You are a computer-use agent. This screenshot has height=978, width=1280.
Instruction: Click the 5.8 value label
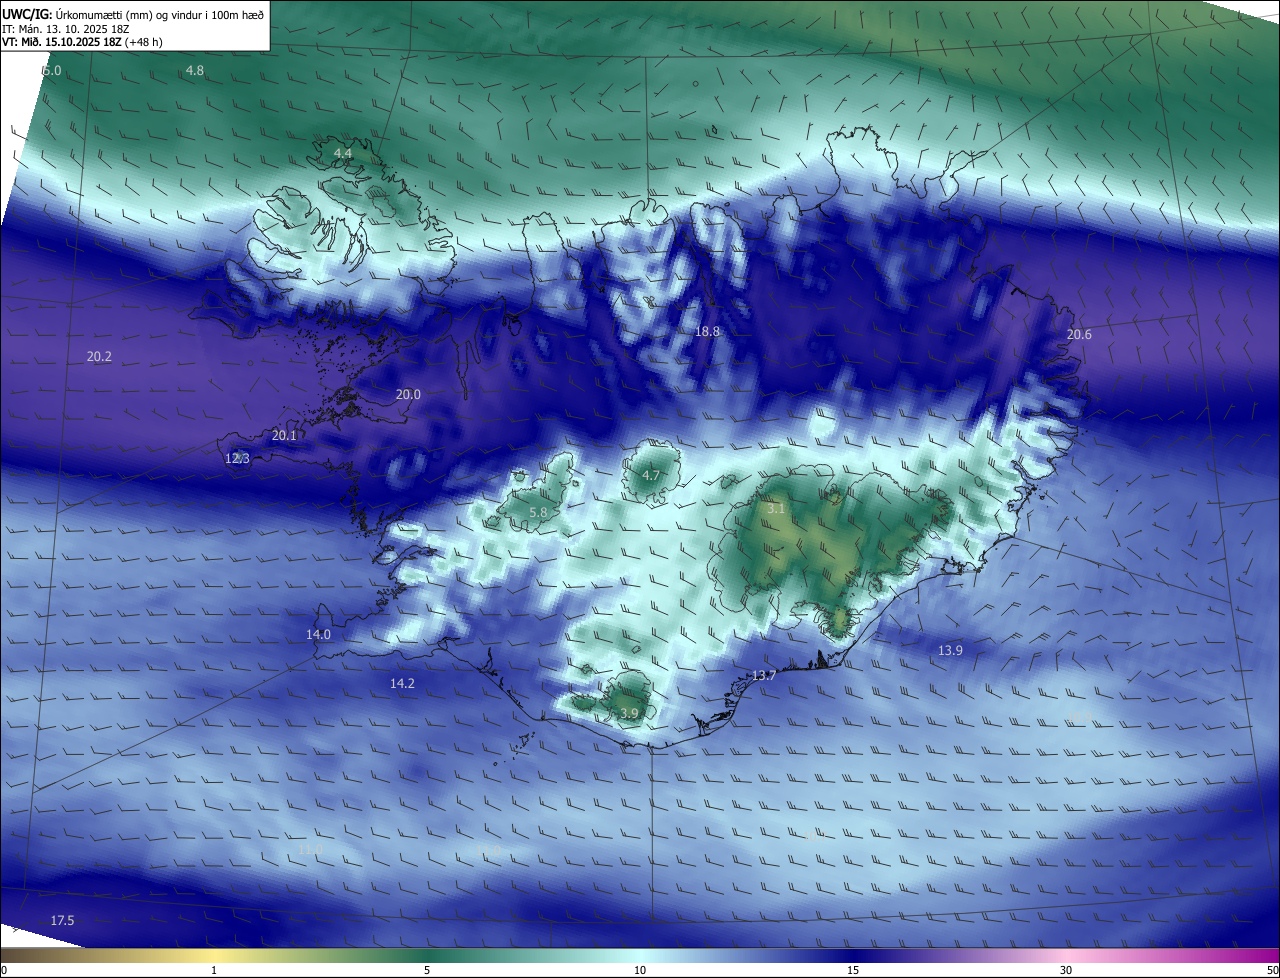(x=538, y=513)
